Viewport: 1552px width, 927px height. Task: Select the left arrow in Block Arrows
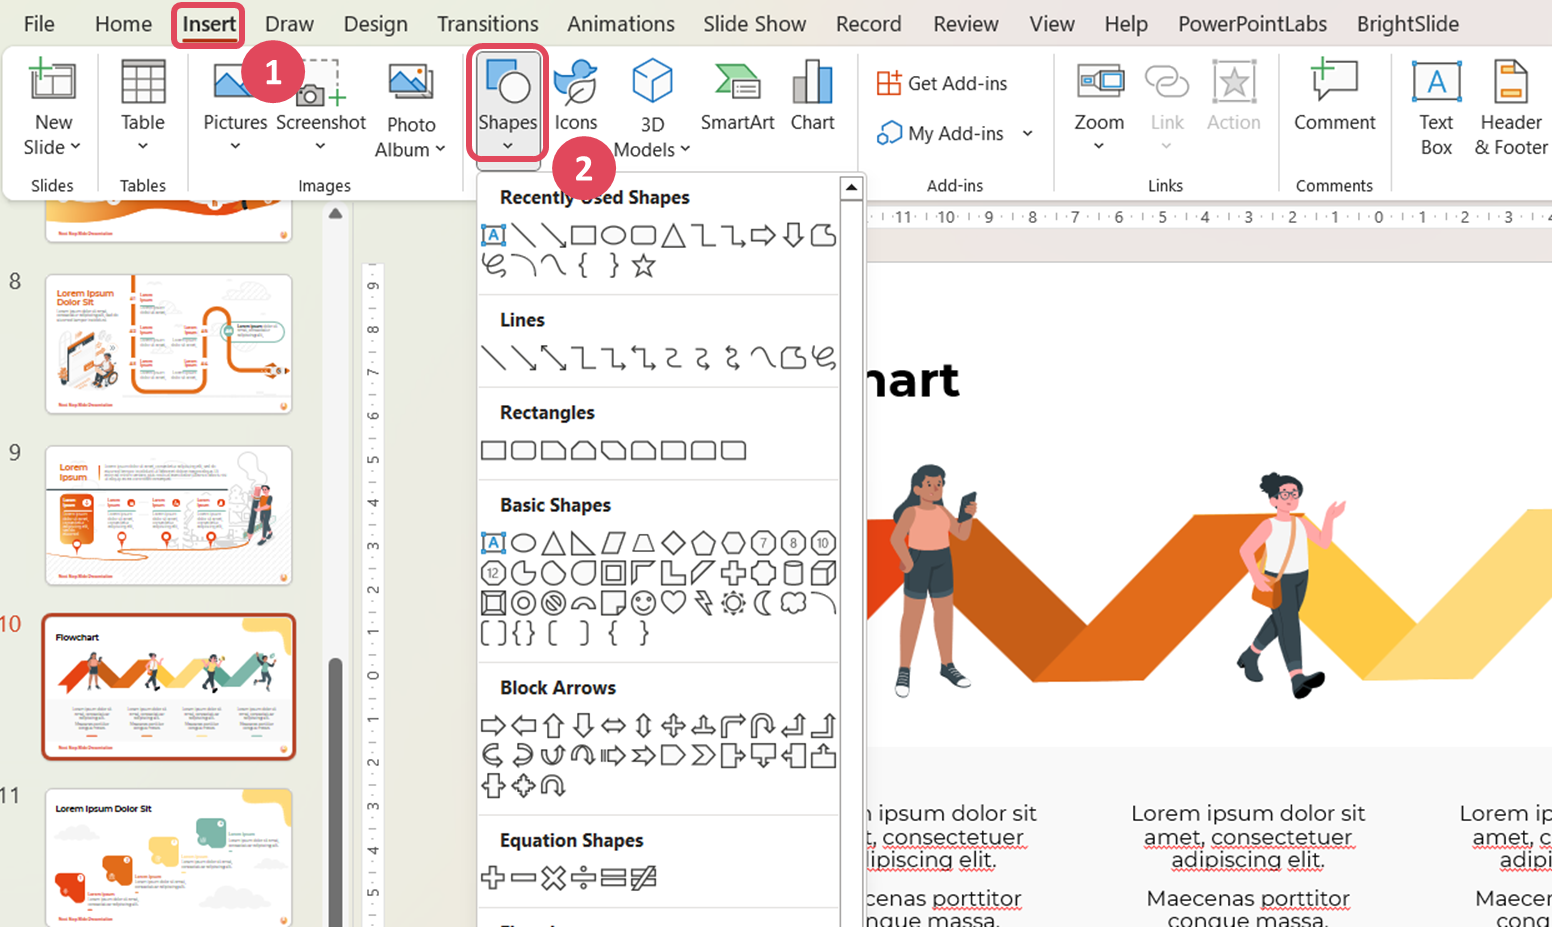(523, 726)
